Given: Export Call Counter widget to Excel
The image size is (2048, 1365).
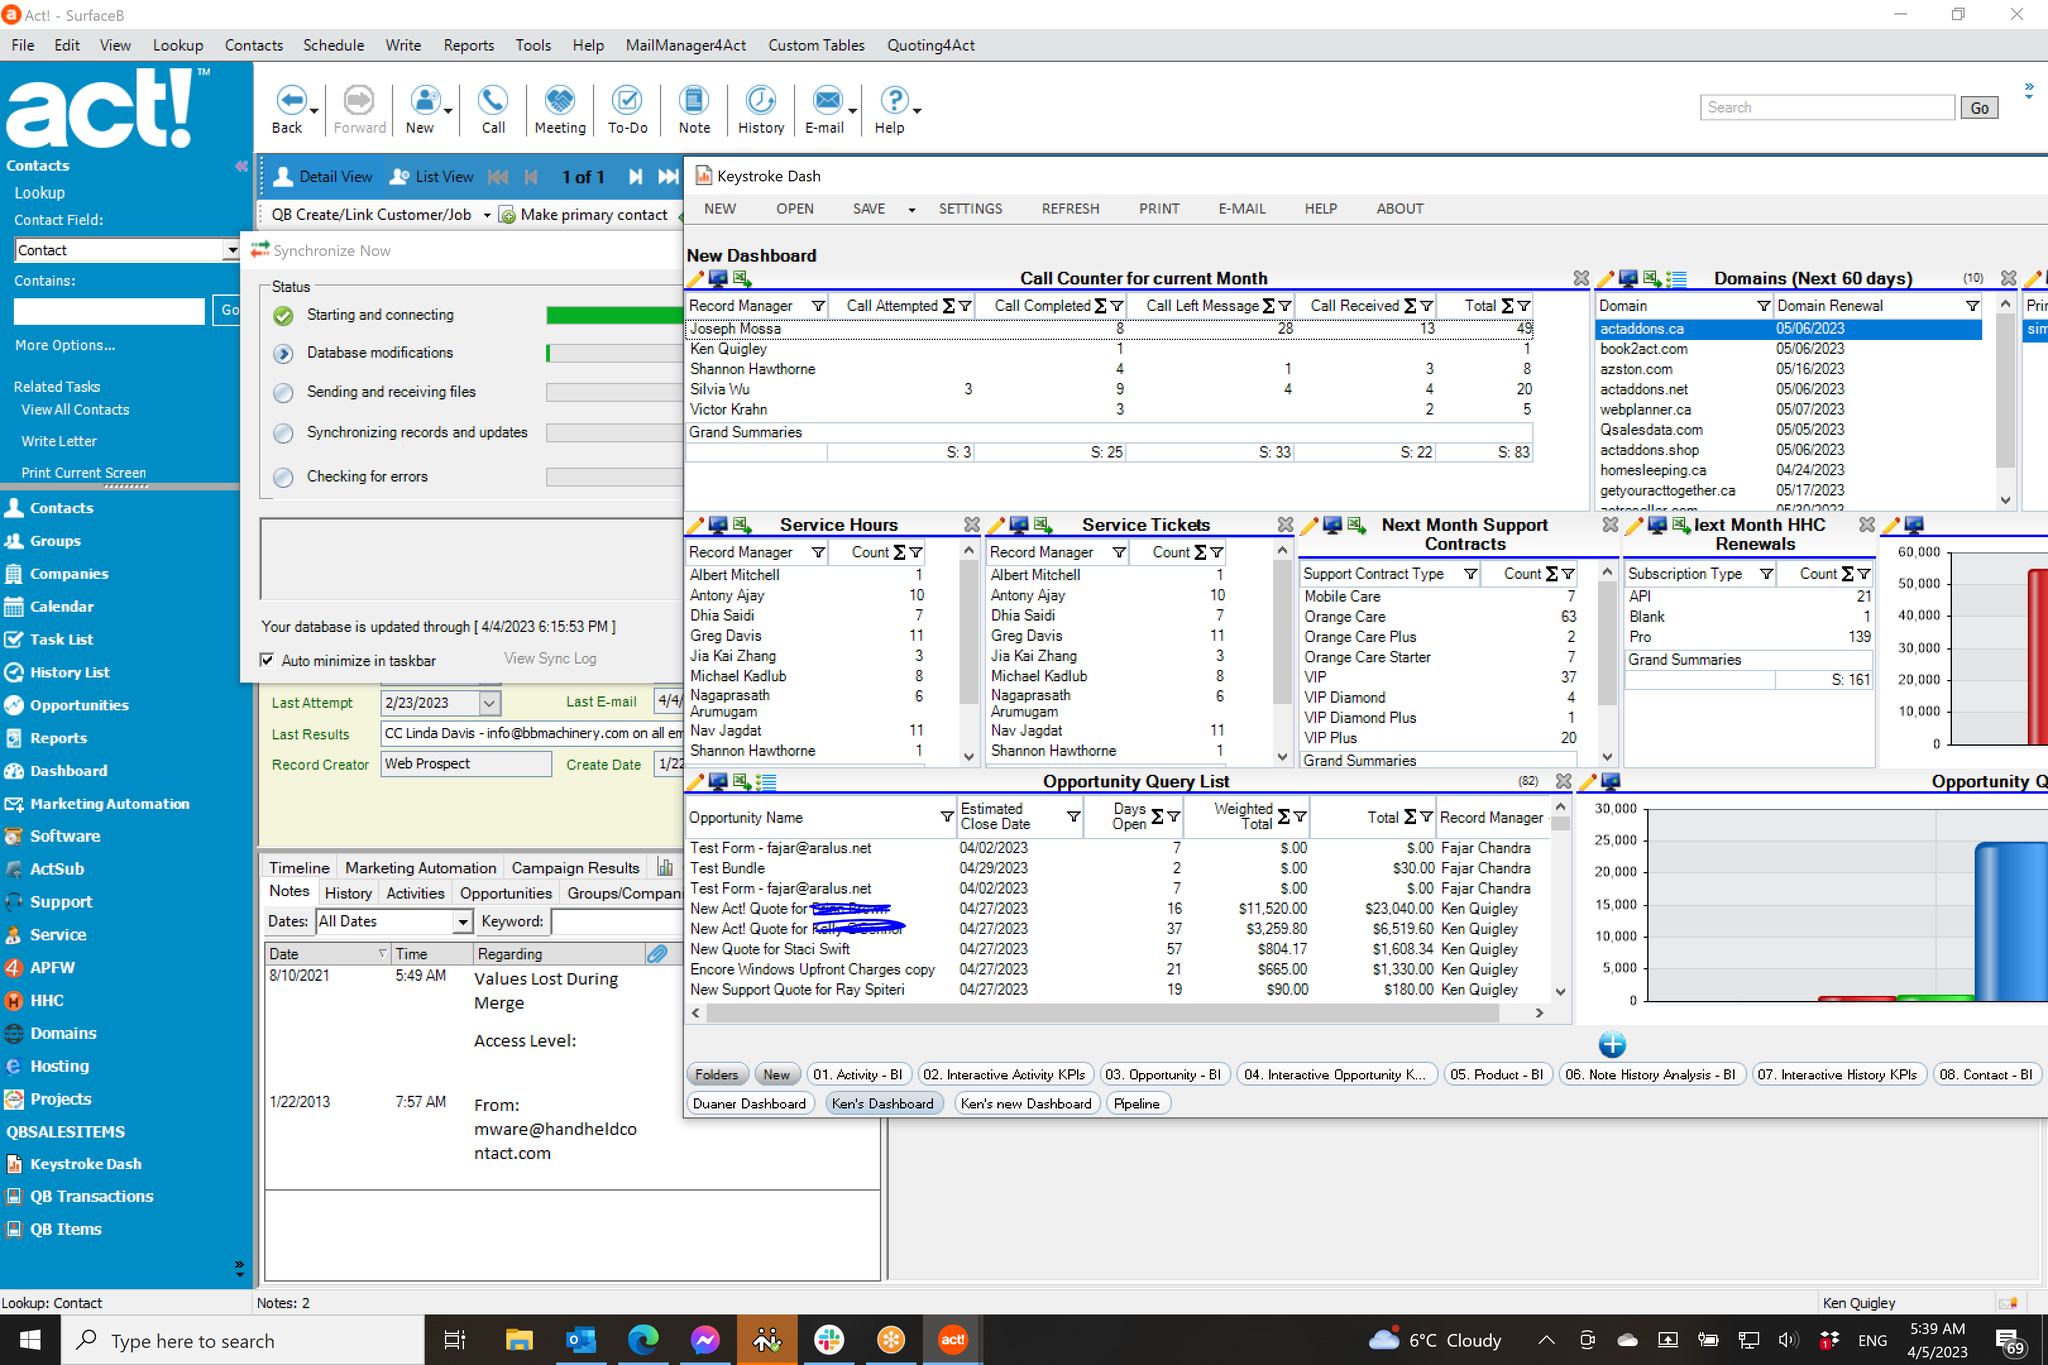Looking at the screenshot, I should click(x=741, y=279).
